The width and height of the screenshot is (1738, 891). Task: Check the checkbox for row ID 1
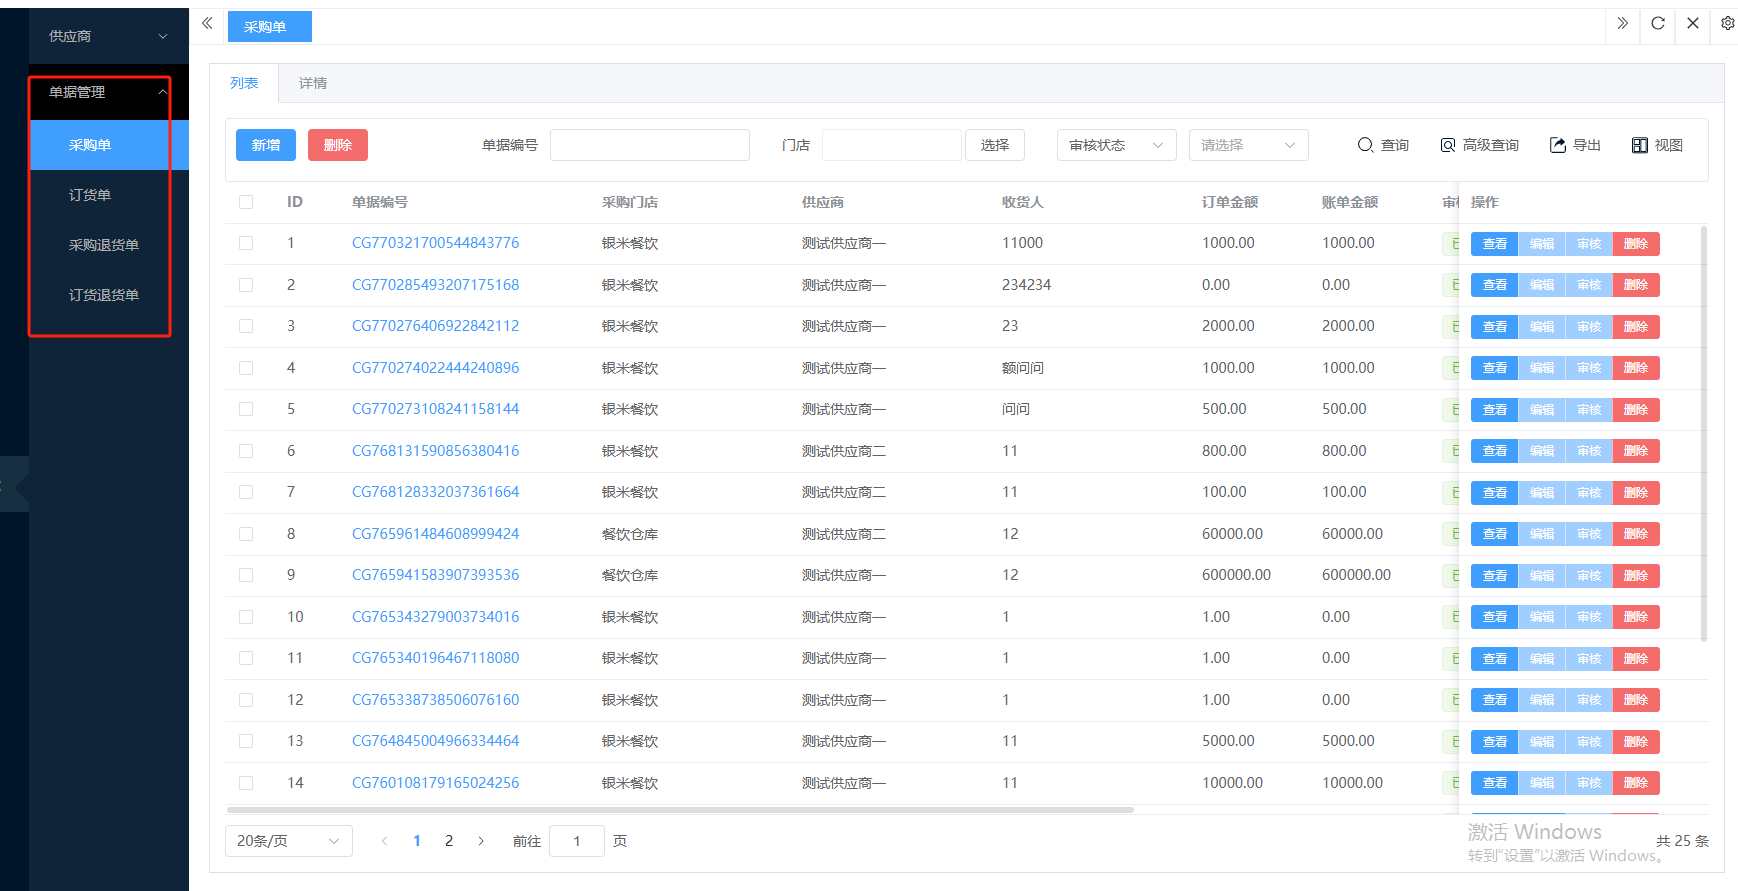[246, 243]
